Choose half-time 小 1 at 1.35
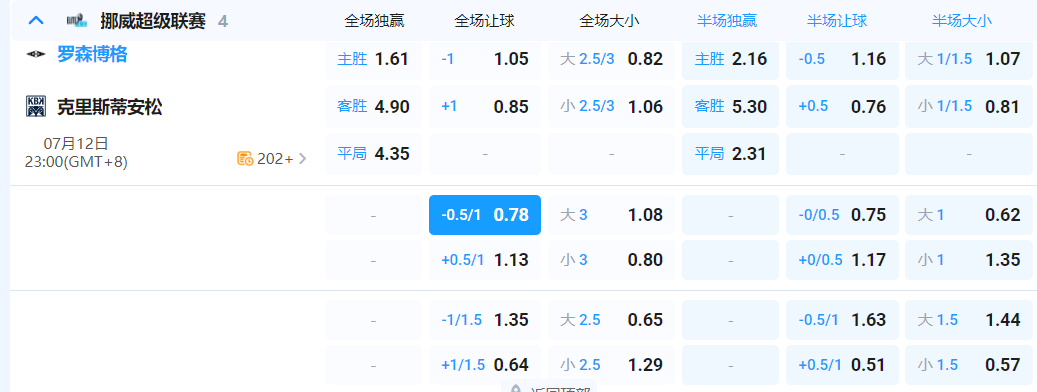This screenshot has height=392, width=1037. (x=969, y=260)
